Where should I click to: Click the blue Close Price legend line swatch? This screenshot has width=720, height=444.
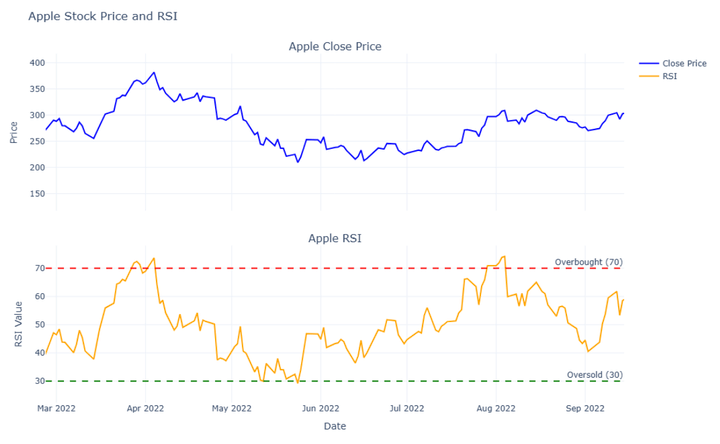tap(647, 62)
